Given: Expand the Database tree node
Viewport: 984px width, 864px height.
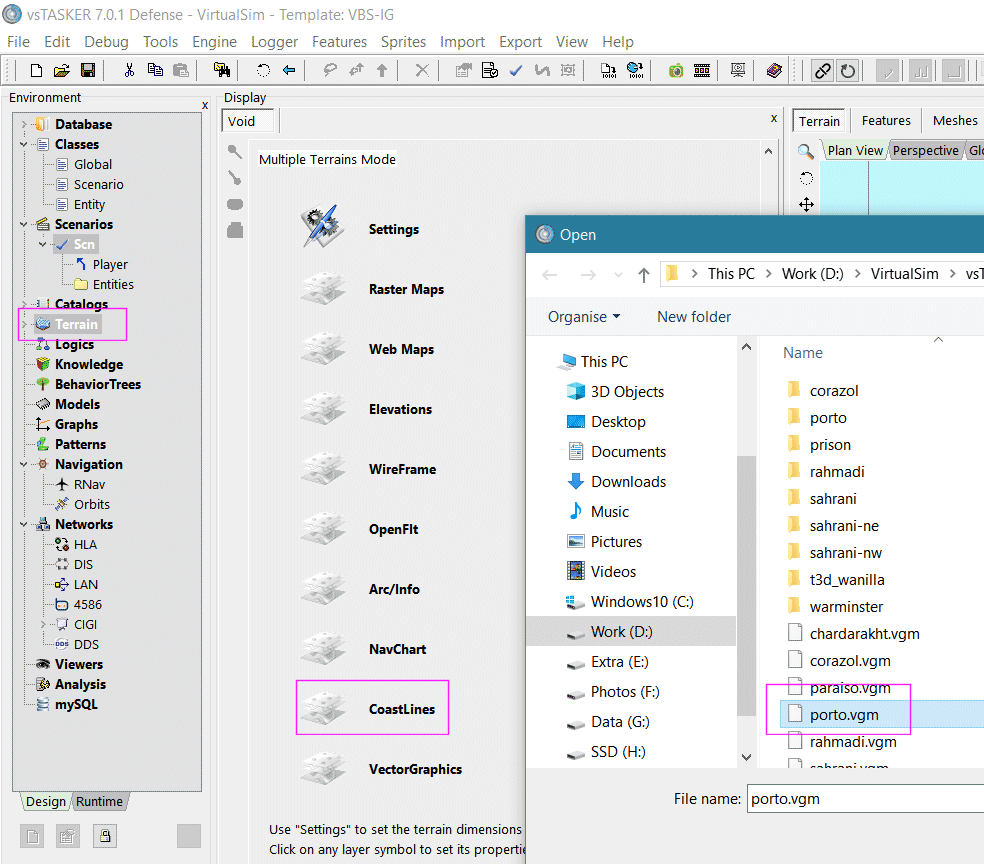Looking at the screenshot, I should pyautogui.click(x=23, y=124).
